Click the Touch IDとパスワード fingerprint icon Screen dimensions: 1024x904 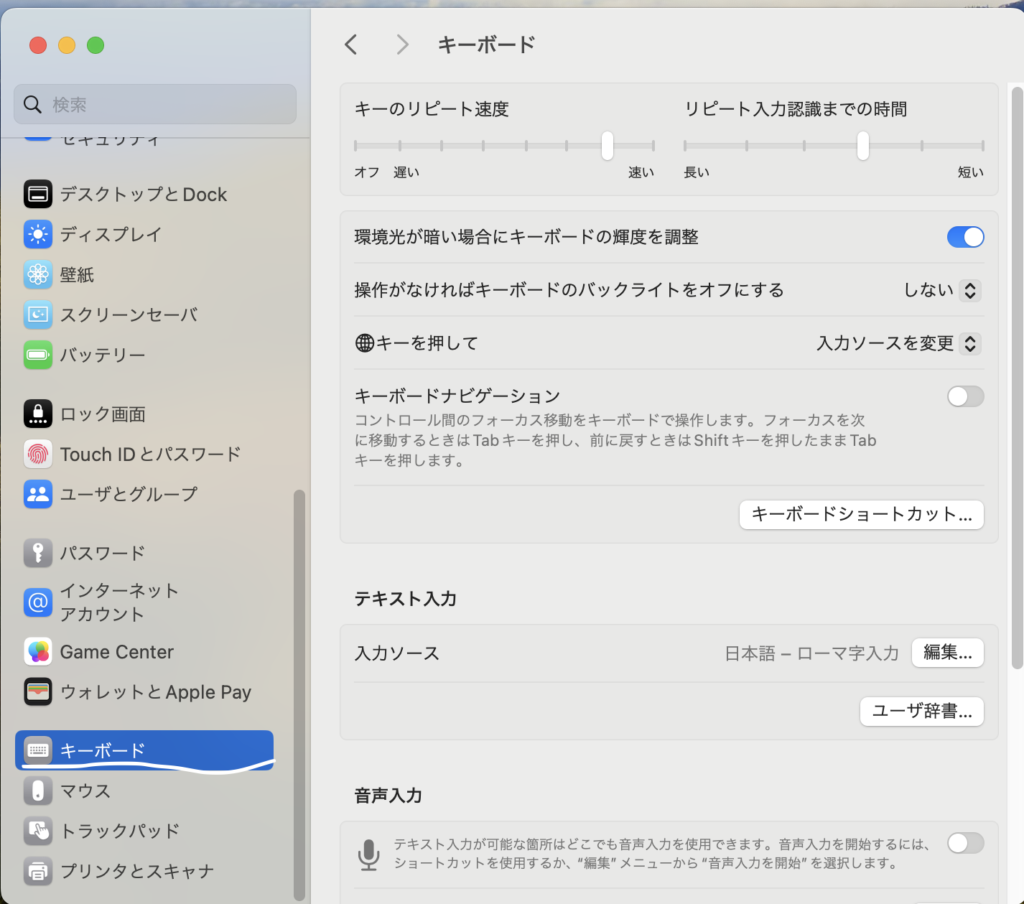38,454
